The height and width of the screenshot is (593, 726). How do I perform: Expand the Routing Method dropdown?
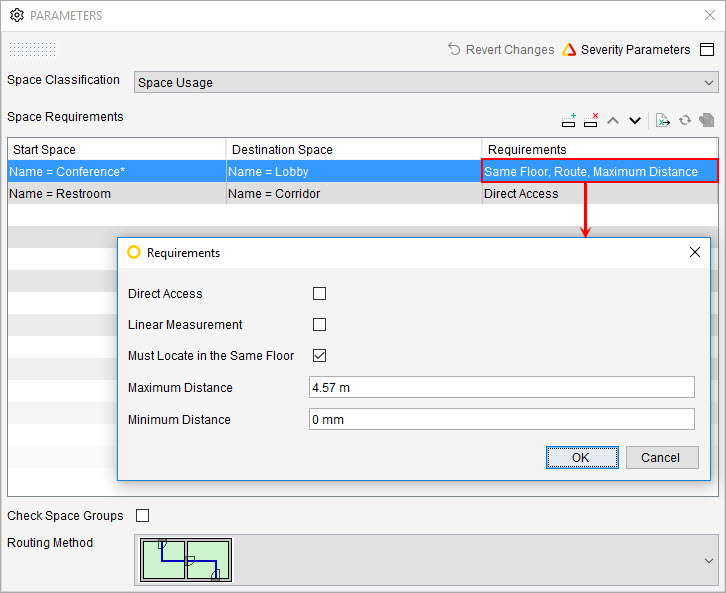(x=426, y=560)
